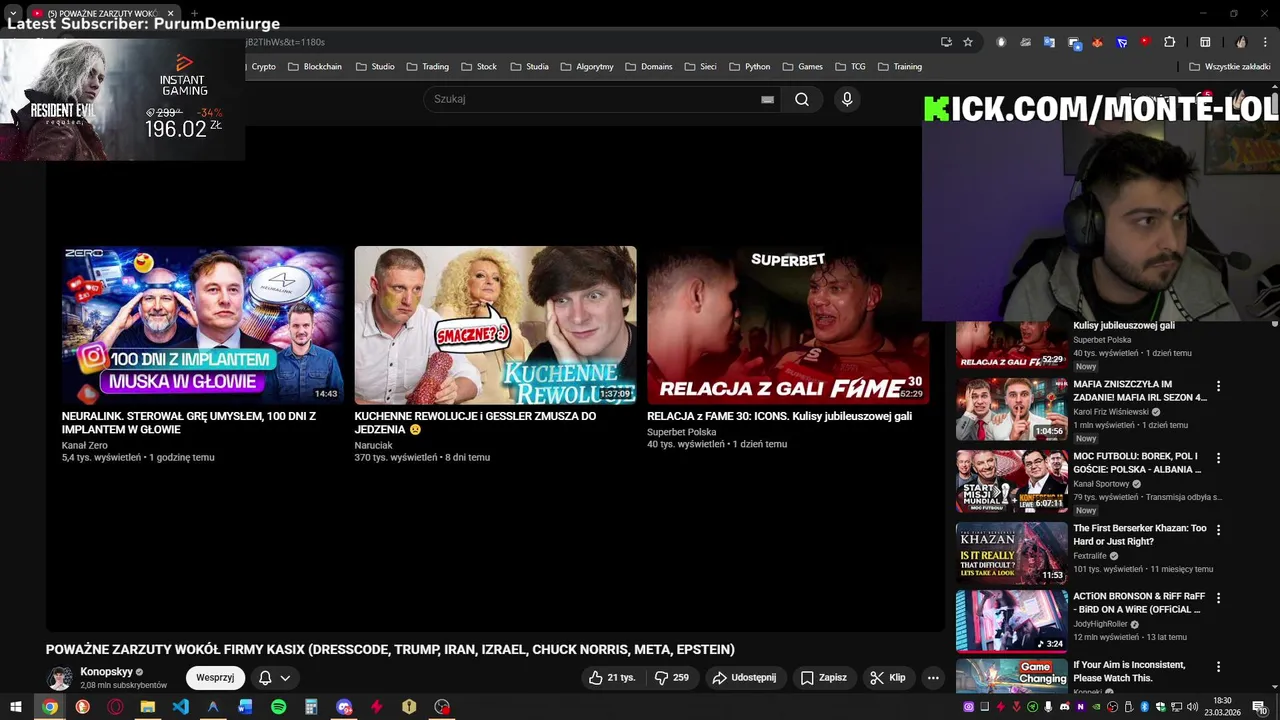Open Visual Studio Code from taskbar
Viewport: 1280px width, 720px height.
(x=180, y=707)
